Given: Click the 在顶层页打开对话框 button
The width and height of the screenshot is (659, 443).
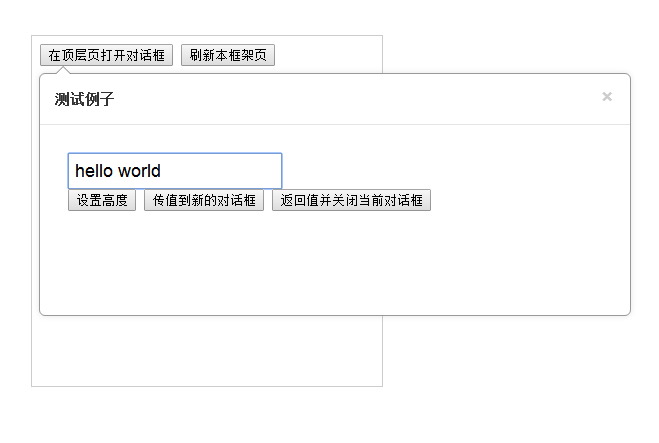Looking at the screenshot, I should point(107,56).
